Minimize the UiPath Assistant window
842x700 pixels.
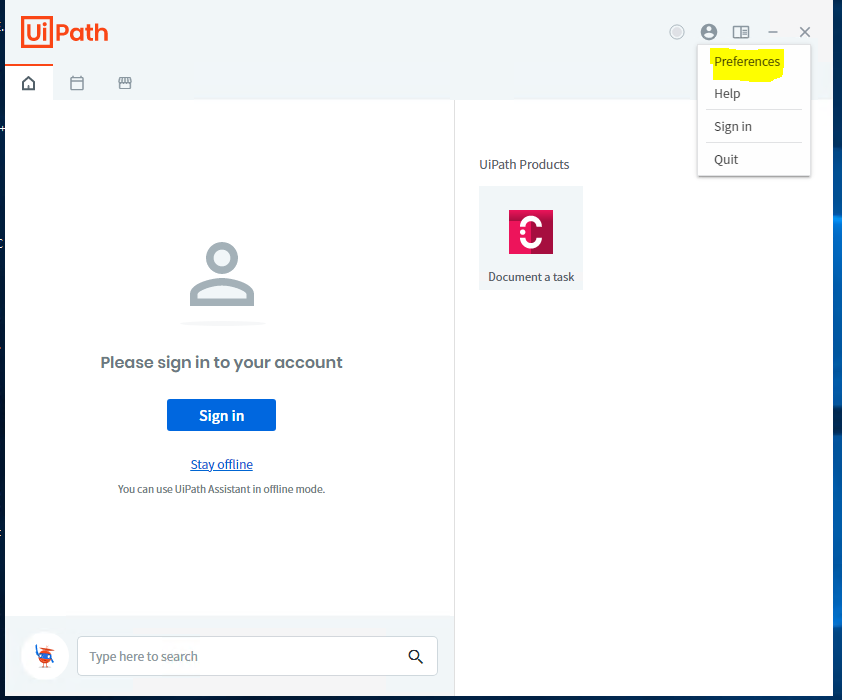point(773,32)
